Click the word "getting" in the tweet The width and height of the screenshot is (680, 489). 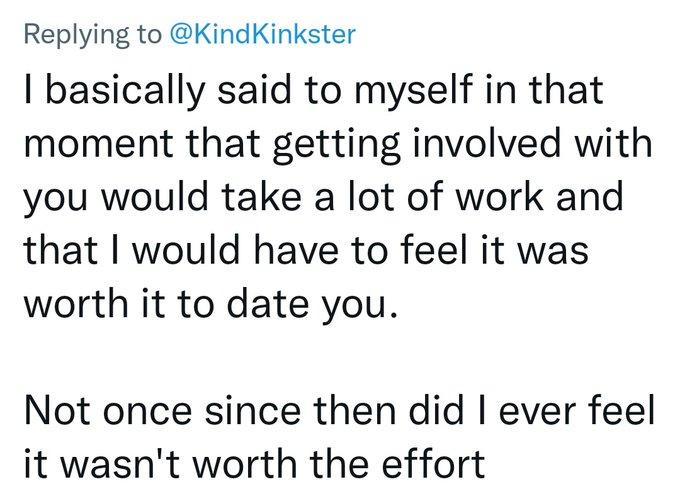coord(337,145)
